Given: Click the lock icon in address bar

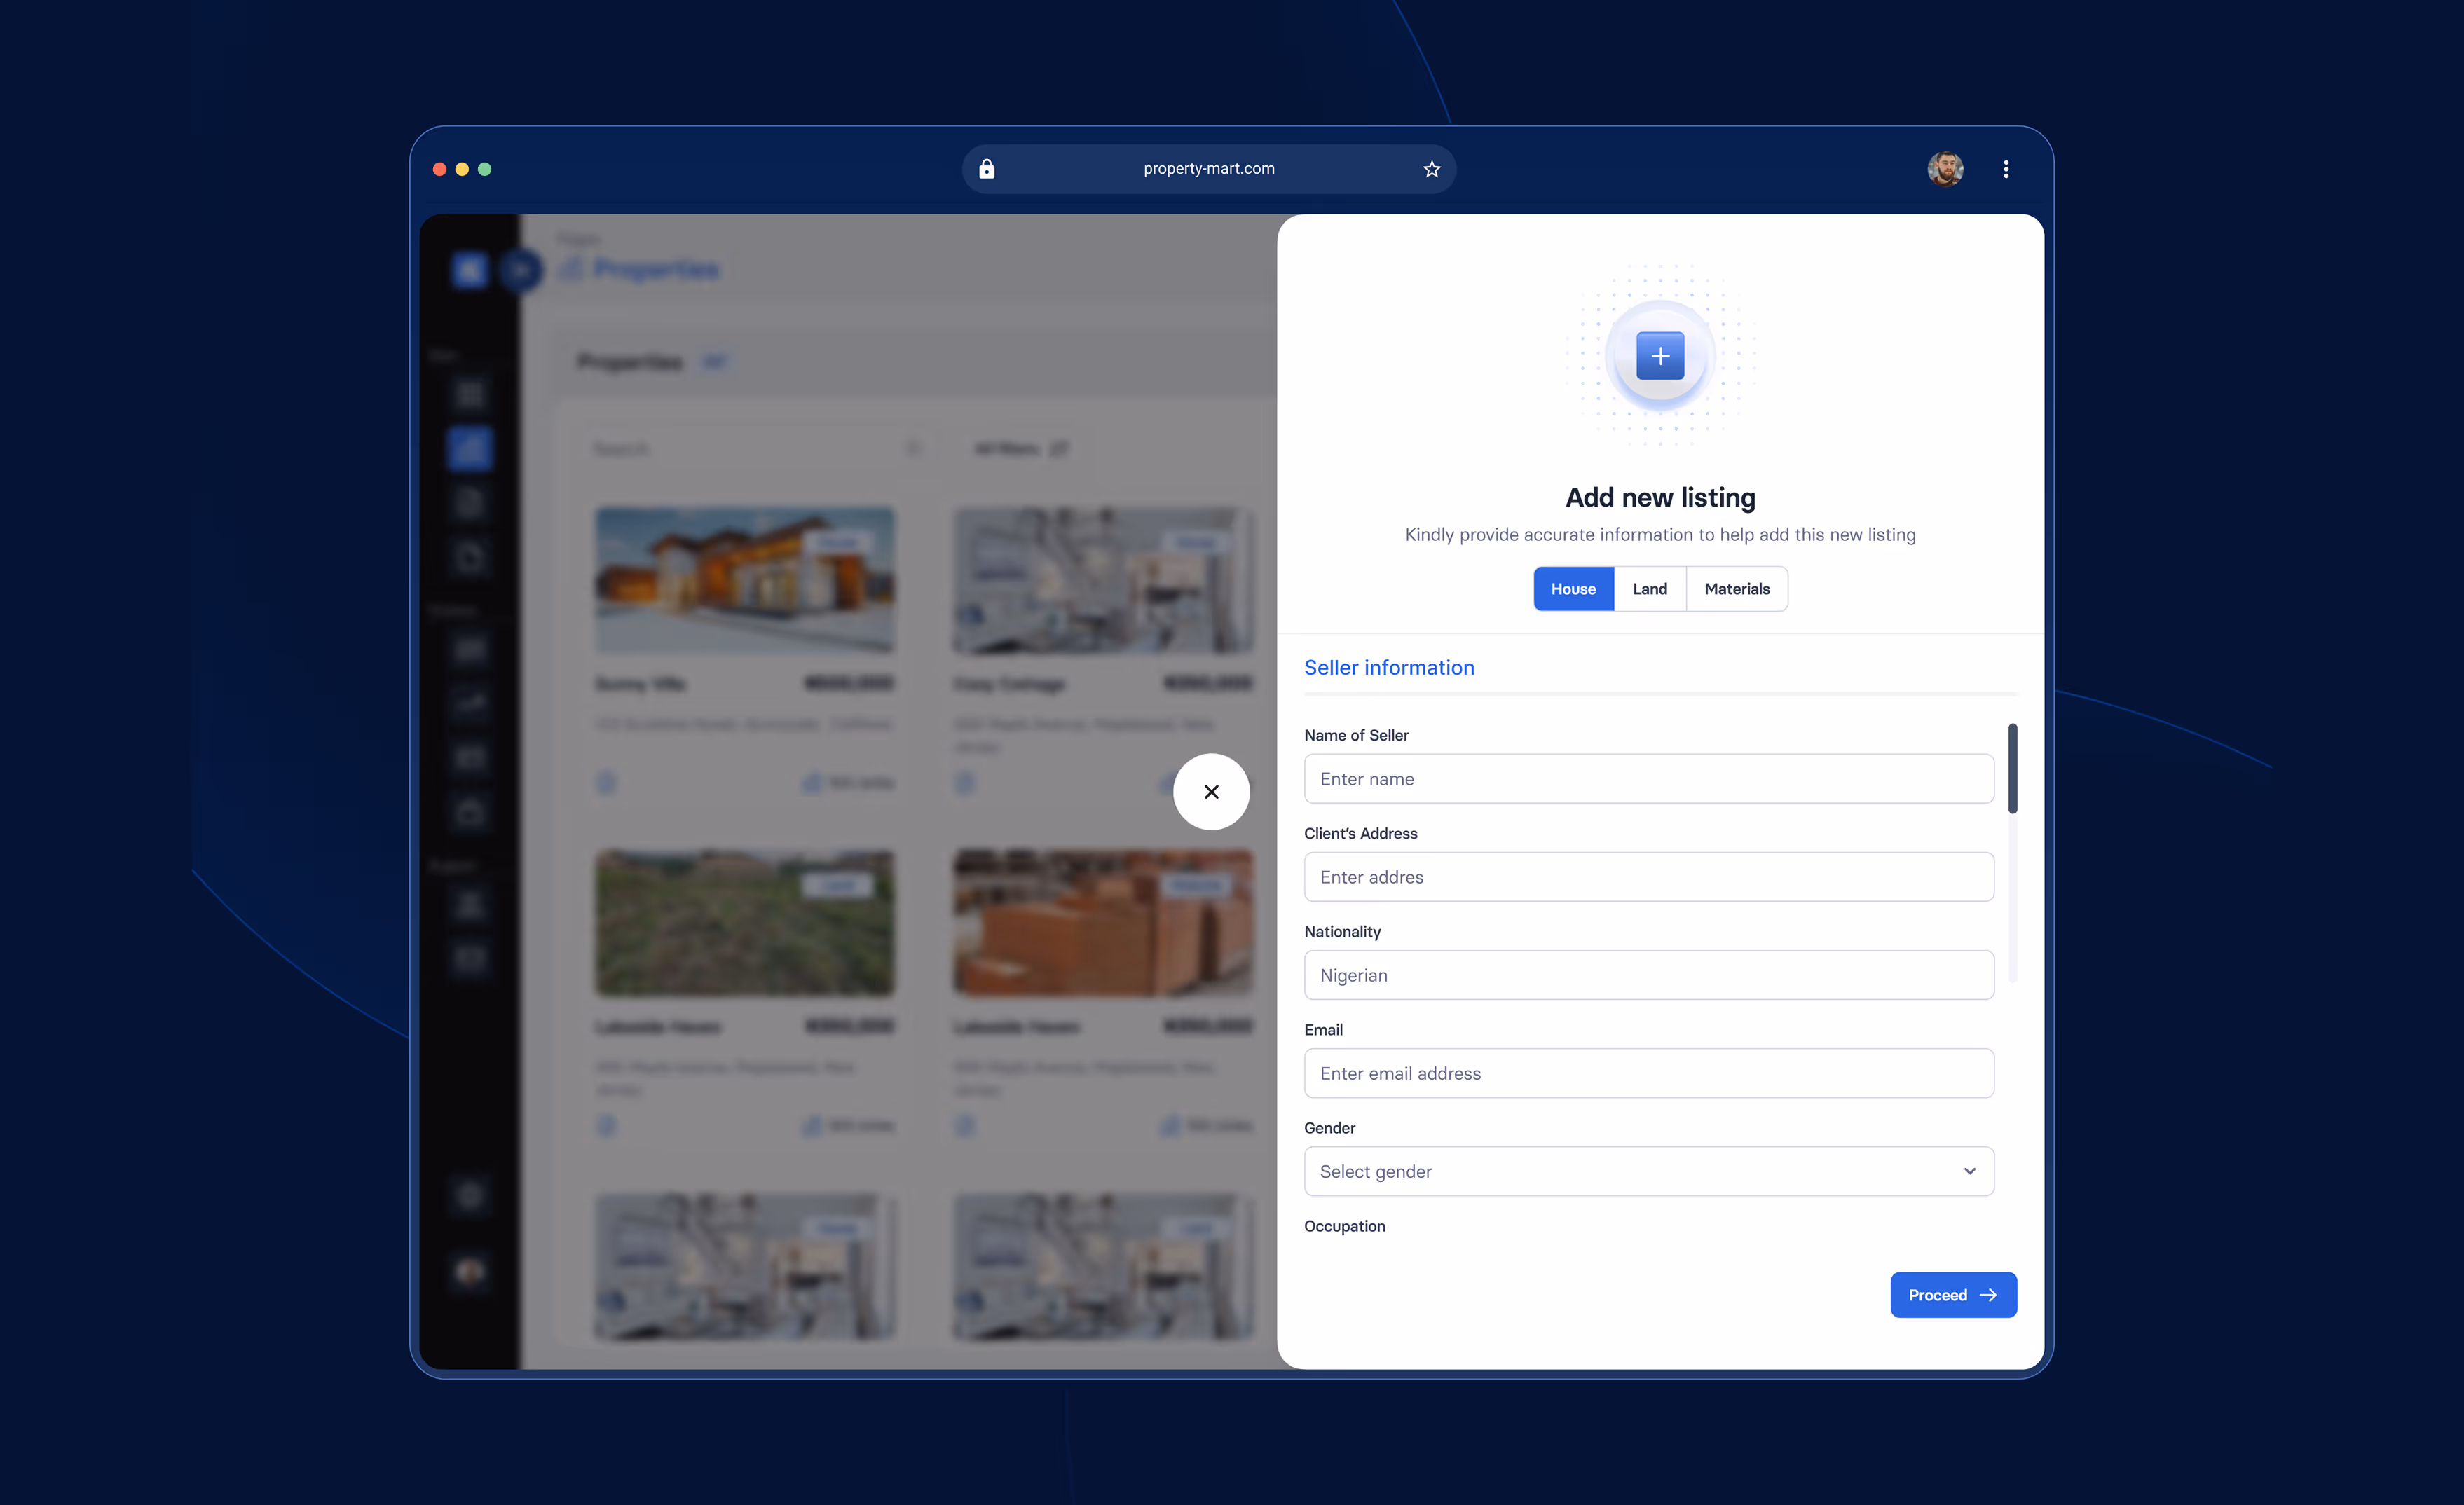Looking at the screenshot, I should coord(987,169).
